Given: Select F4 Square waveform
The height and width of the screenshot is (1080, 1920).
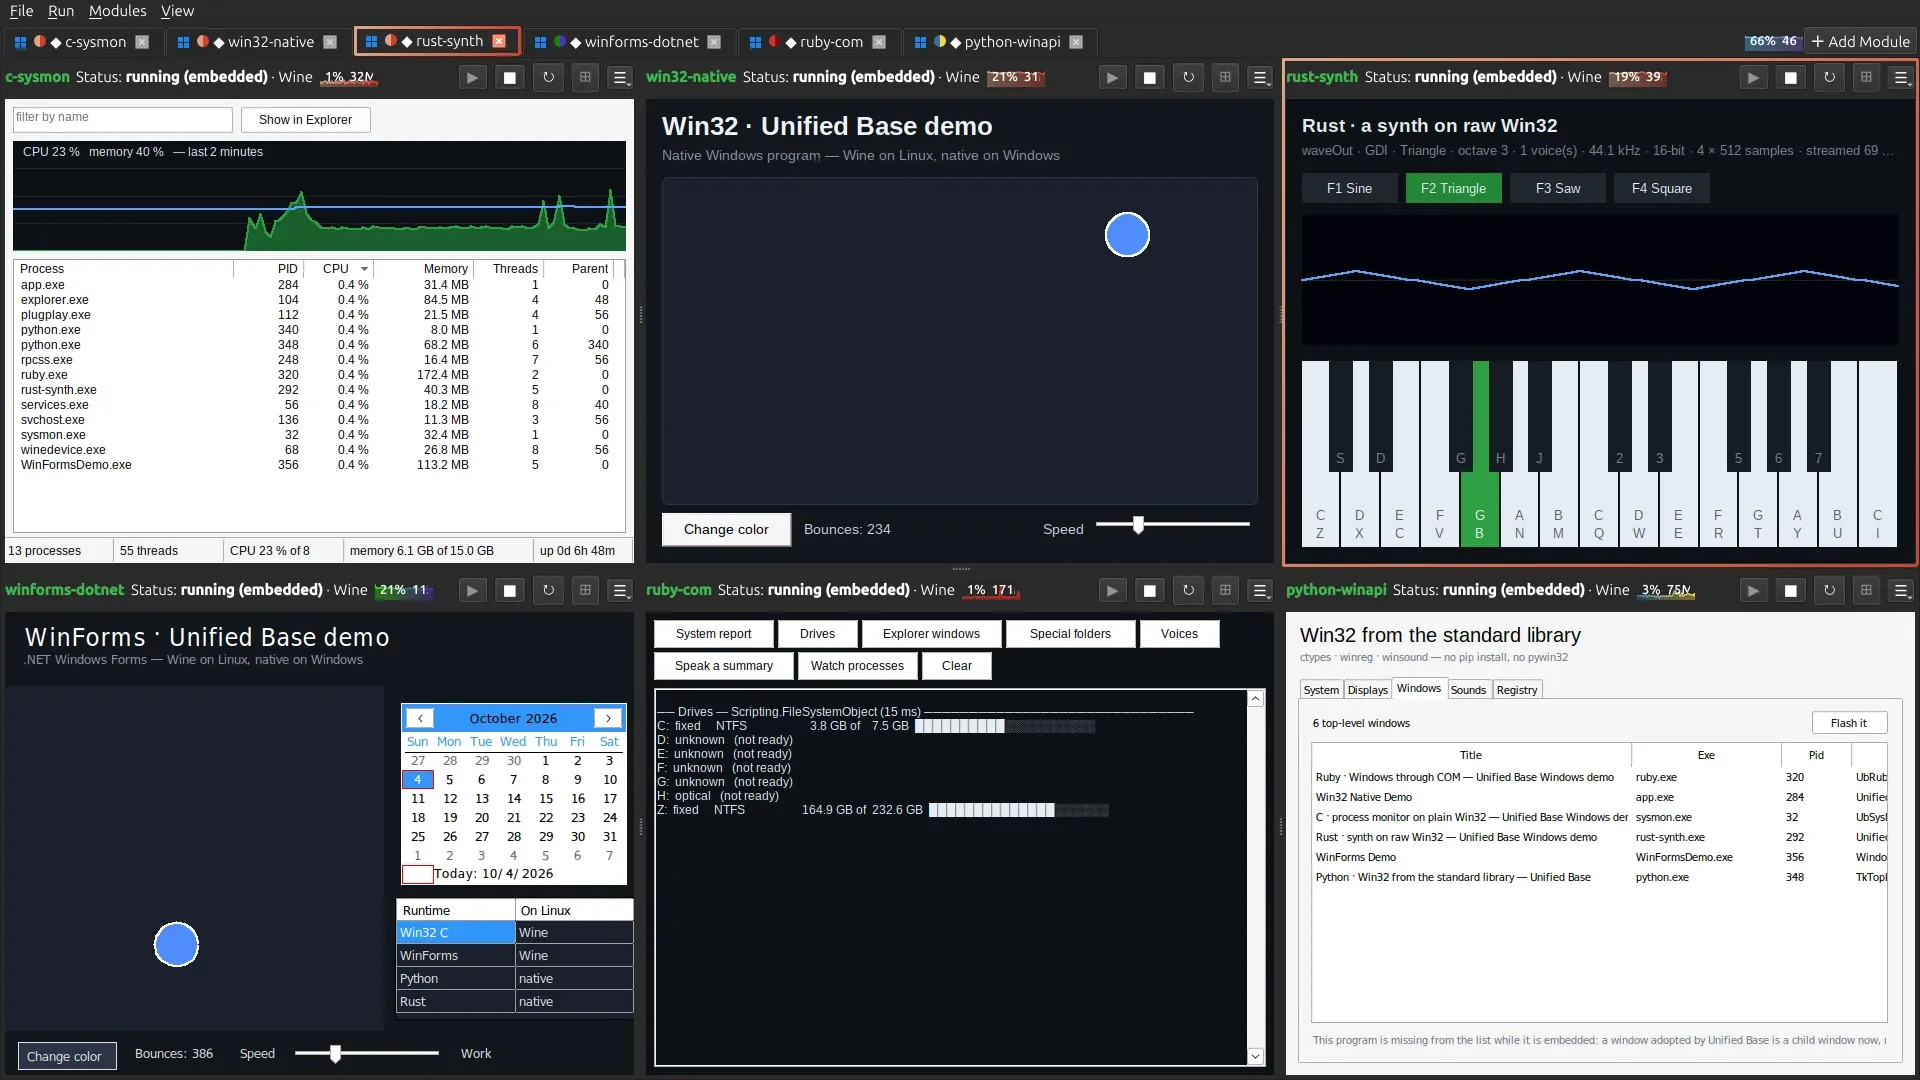Looking at the screenshot, I should [1661, 188].
